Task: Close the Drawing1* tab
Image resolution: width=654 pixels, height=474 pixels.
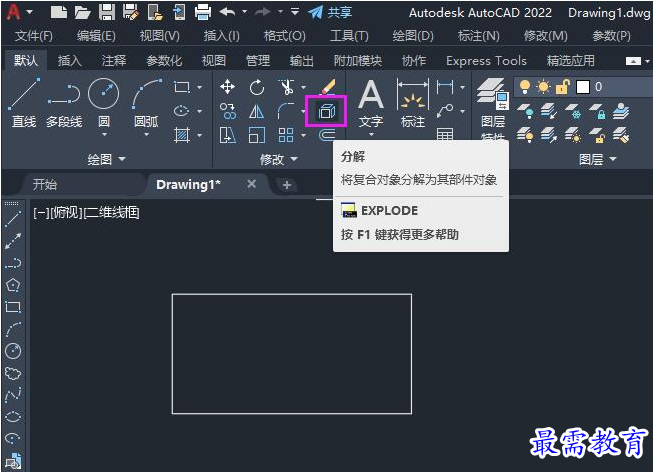Action: pos(252,184)
